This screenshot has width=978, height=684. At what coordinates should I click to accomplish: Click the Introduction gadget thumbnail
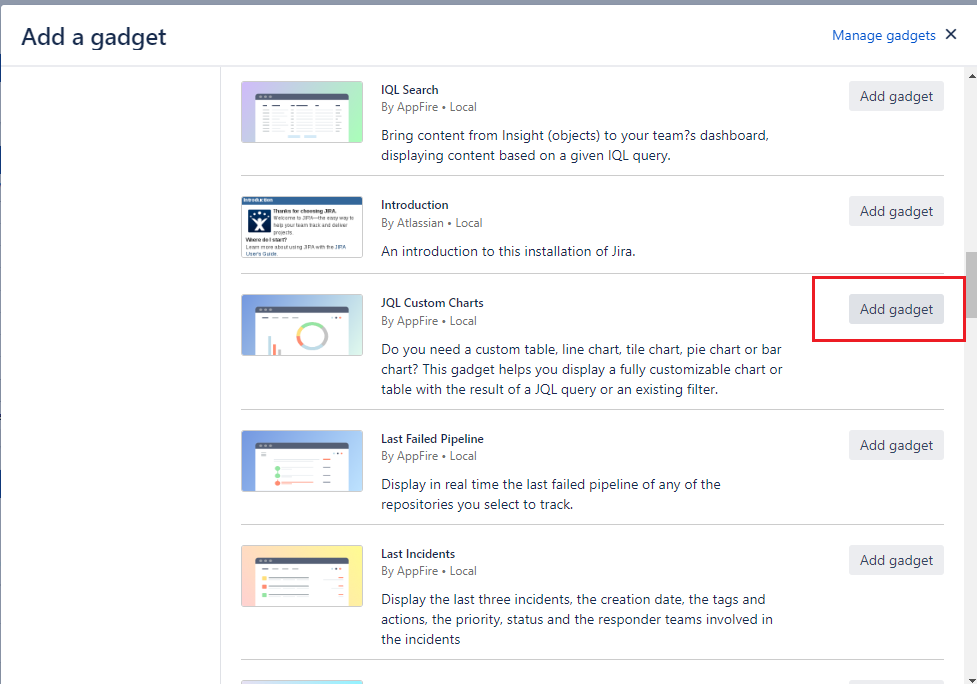(x=302, y=227)
